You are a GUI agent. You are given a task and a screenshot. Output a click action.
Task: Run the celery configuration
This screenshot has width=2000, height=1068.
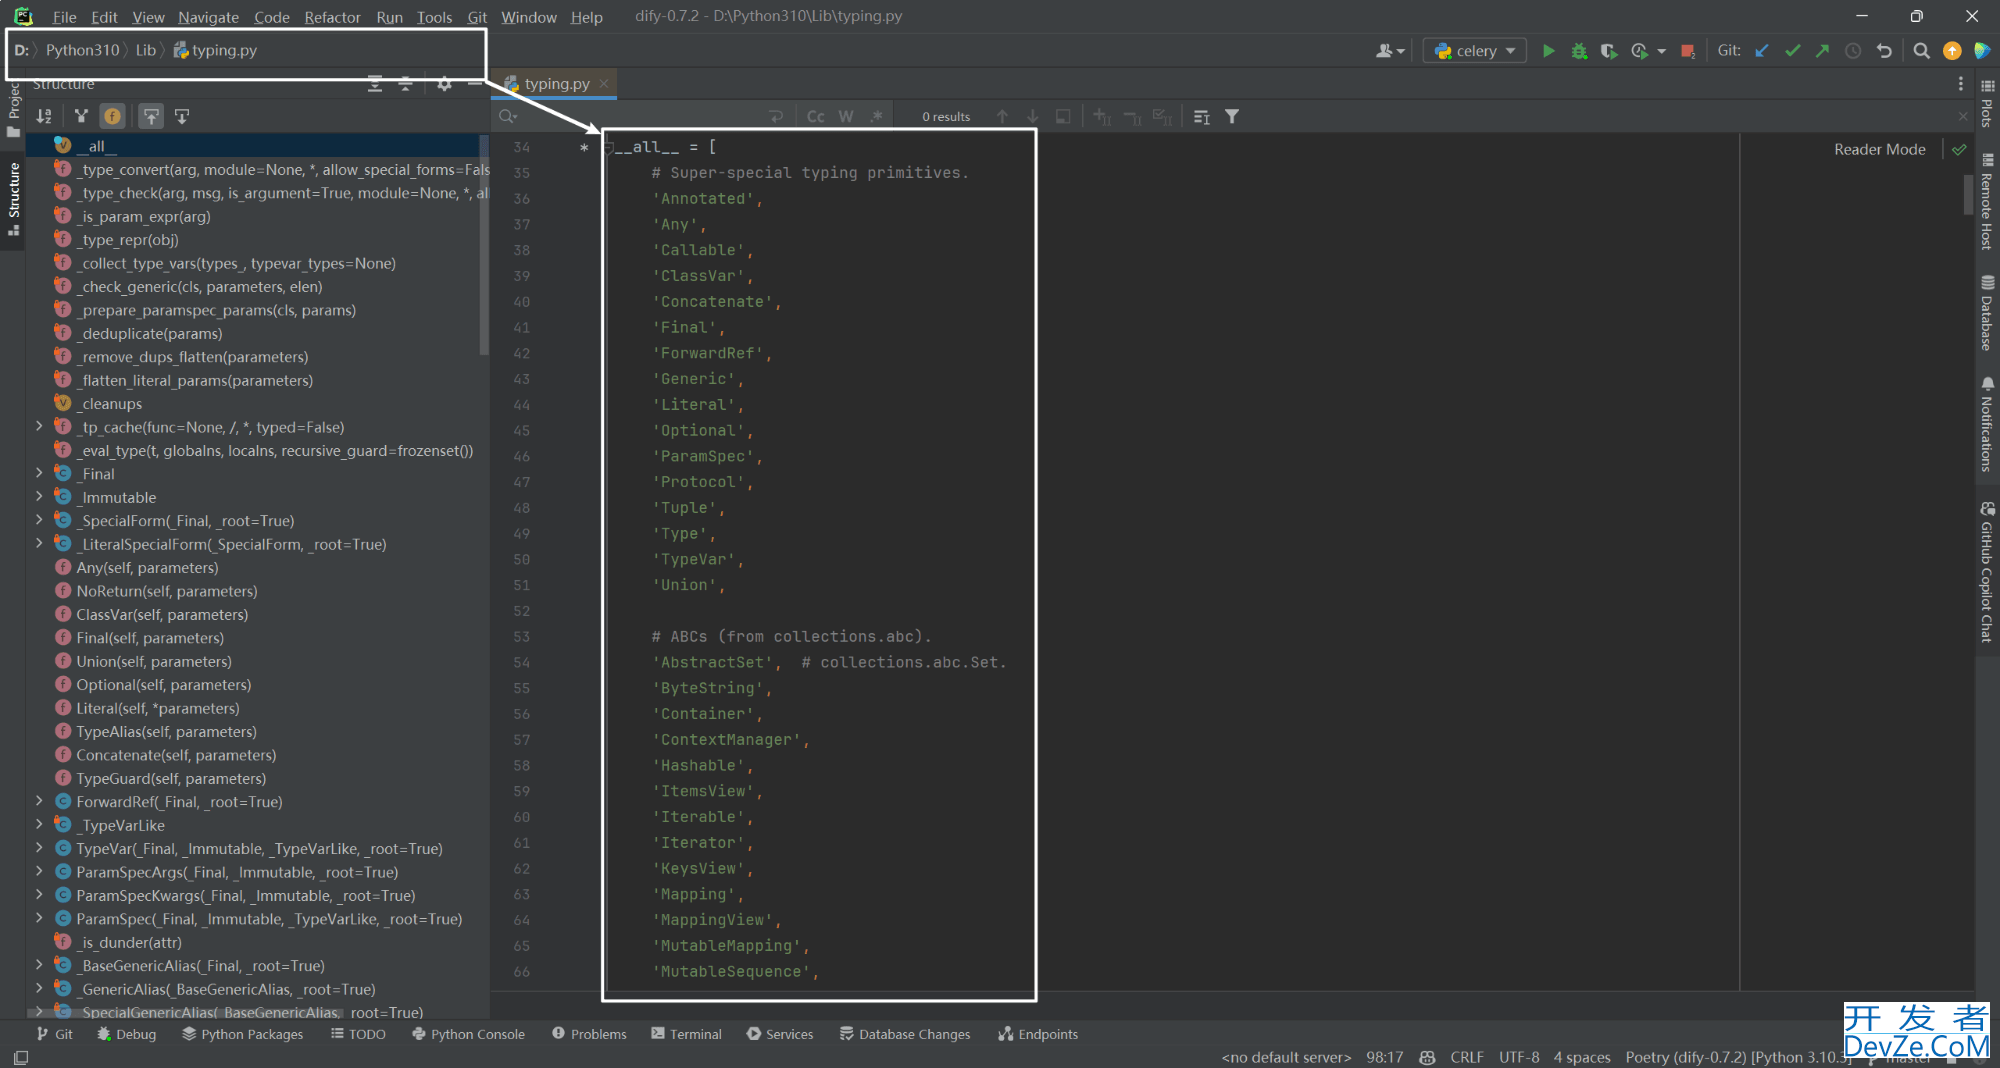coord(1548,51)
